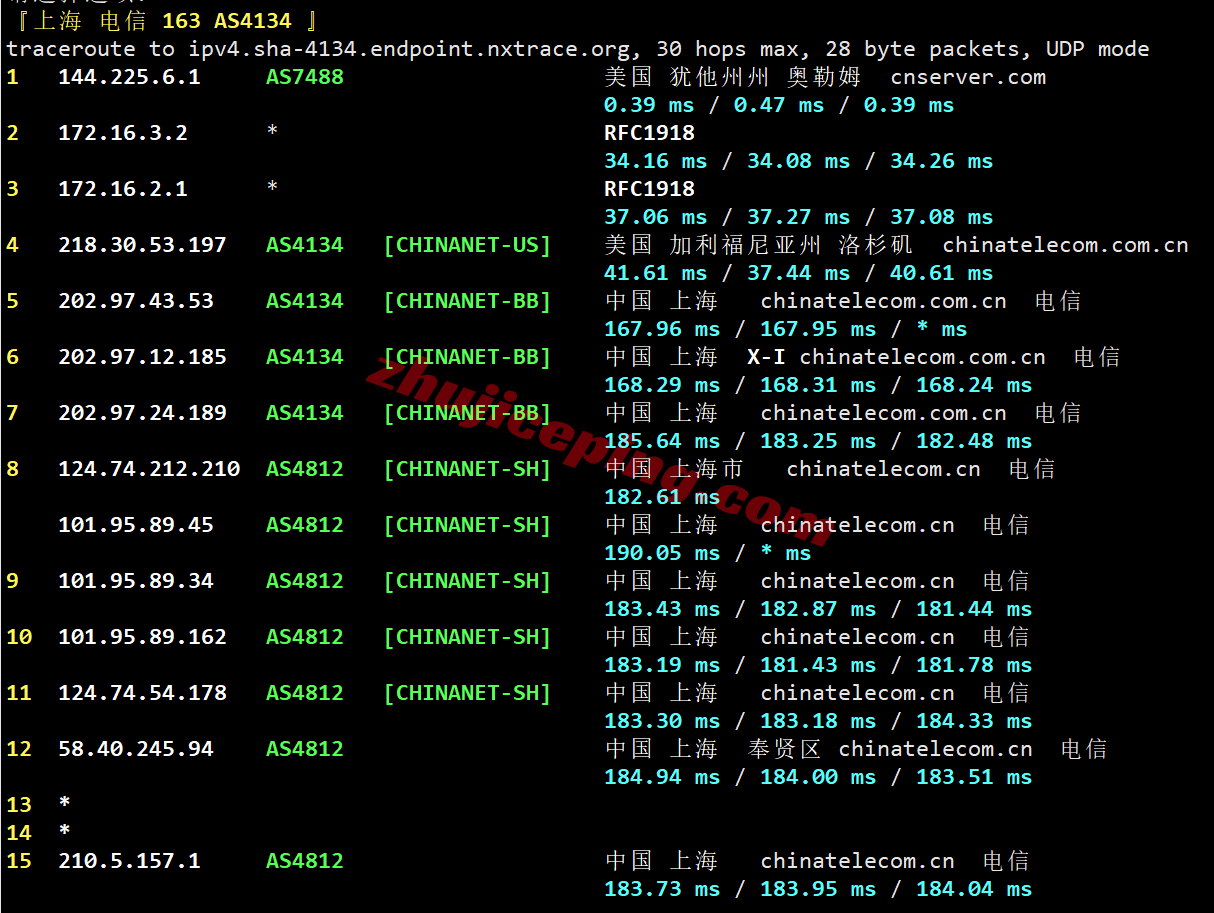This screenshot has width=1214, height=913.
Task: Click IP address 124.74.54.178
Action: coord(142,693)
